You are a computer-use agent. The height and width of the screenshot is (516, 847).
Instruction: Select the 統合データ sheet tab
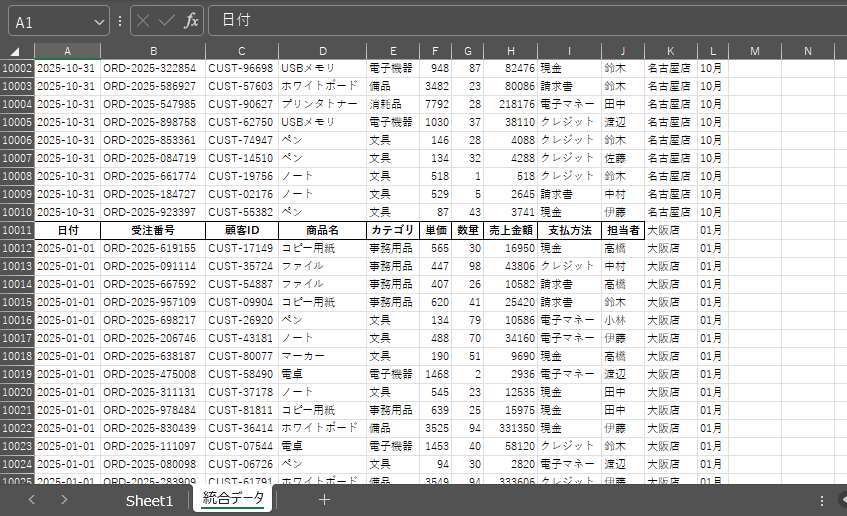click(x=234, y=499)
